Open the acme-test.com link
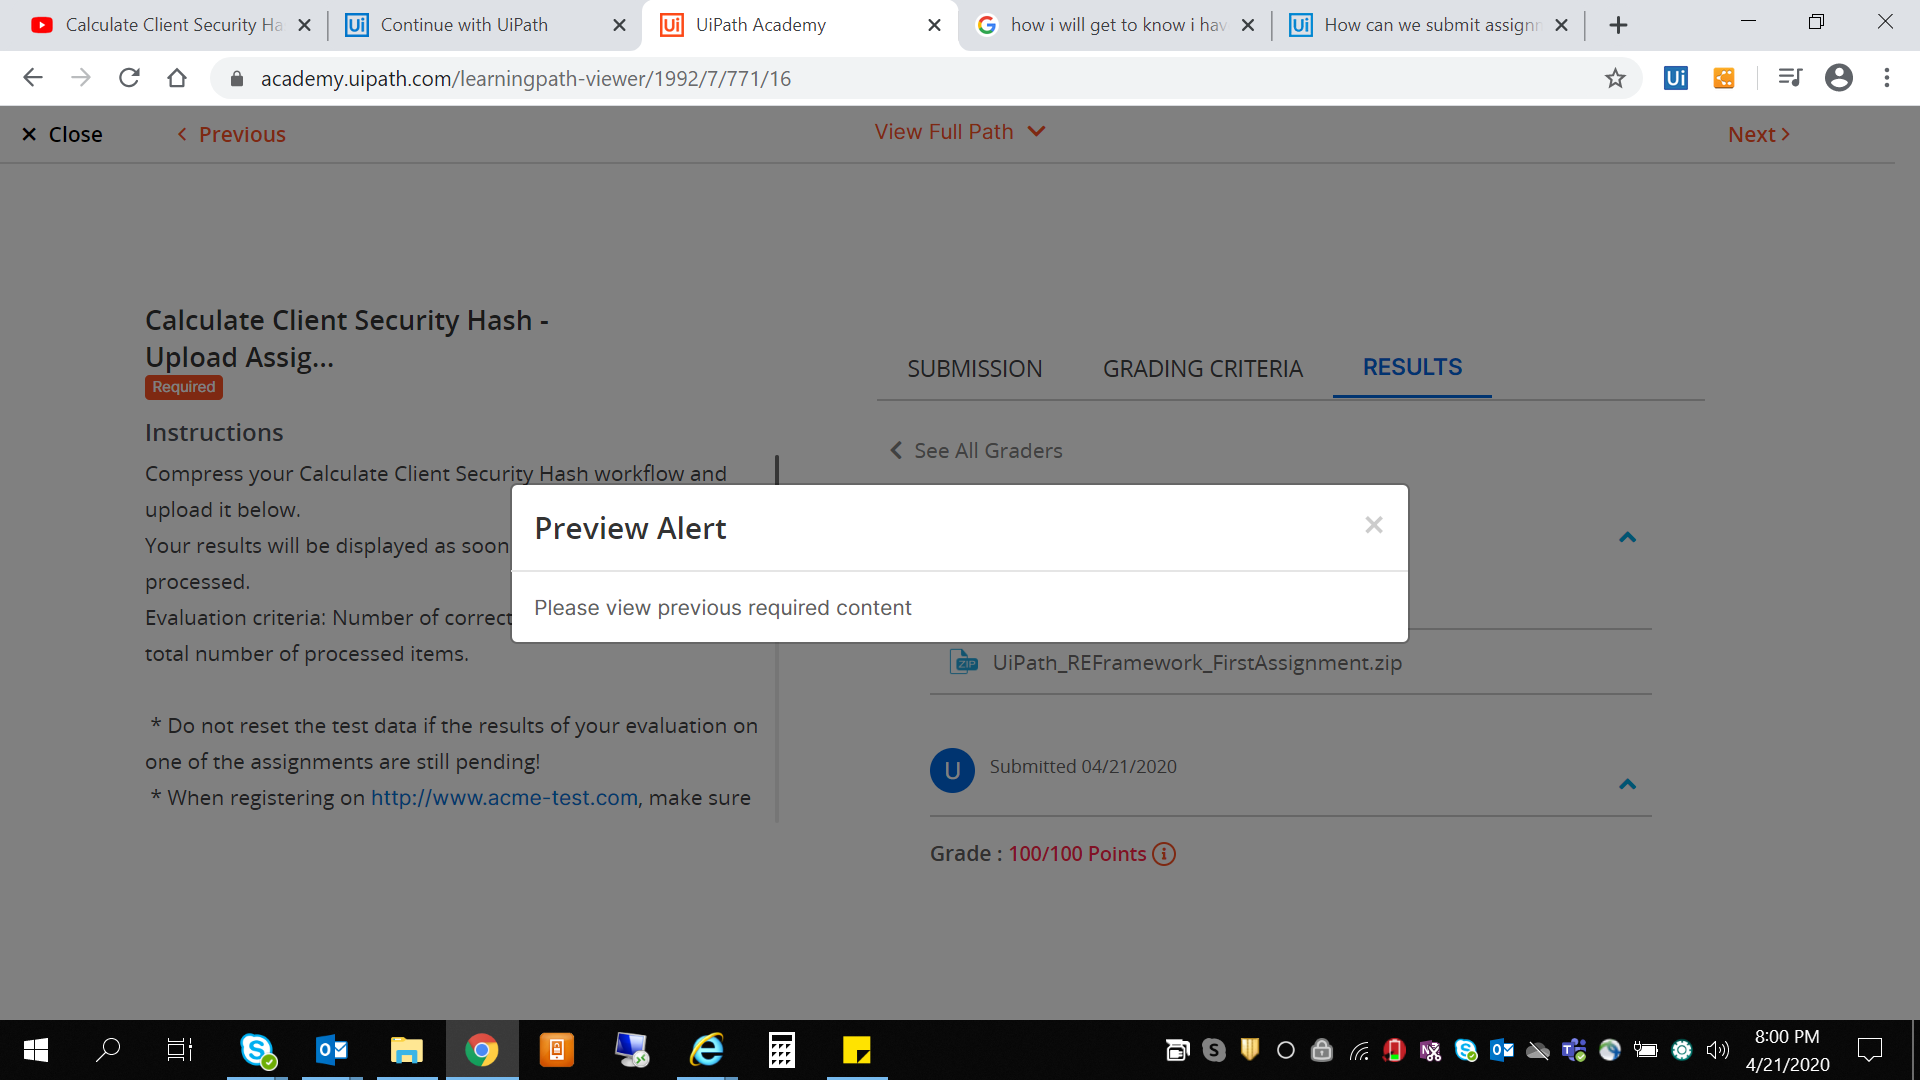This screenshot has height=1080, width=1920. pyautogui.click(x=504, y=798)
